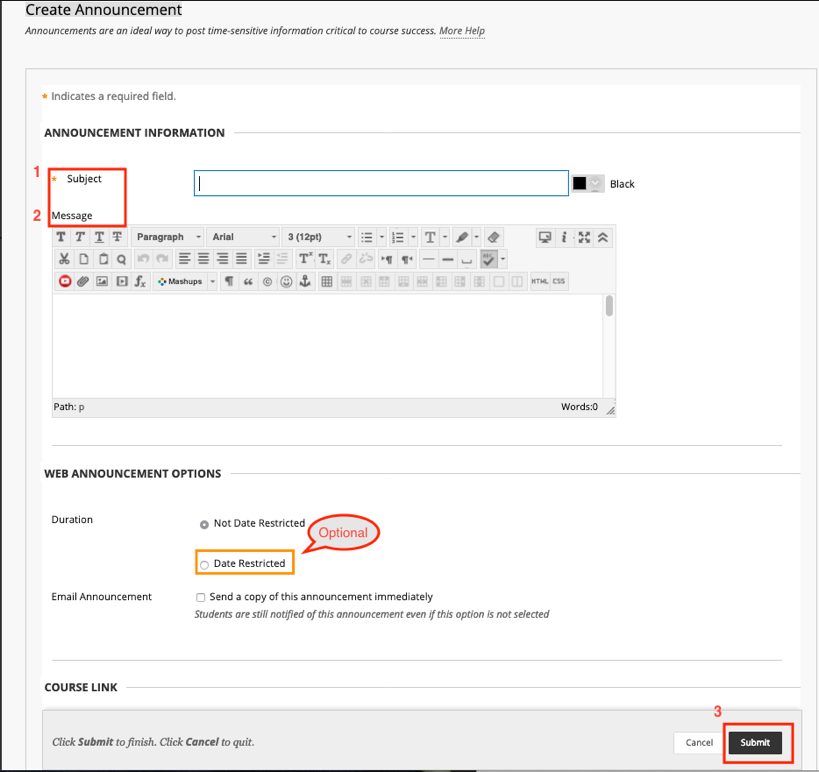819x772 pixels.
Task: Select the Date Restricted radio button
Action: point(205,564)
